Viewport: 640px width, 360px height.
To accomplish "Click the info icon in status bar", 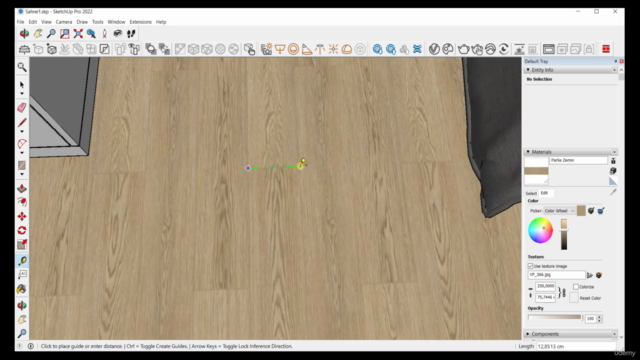I will click(x=31, y=346).
